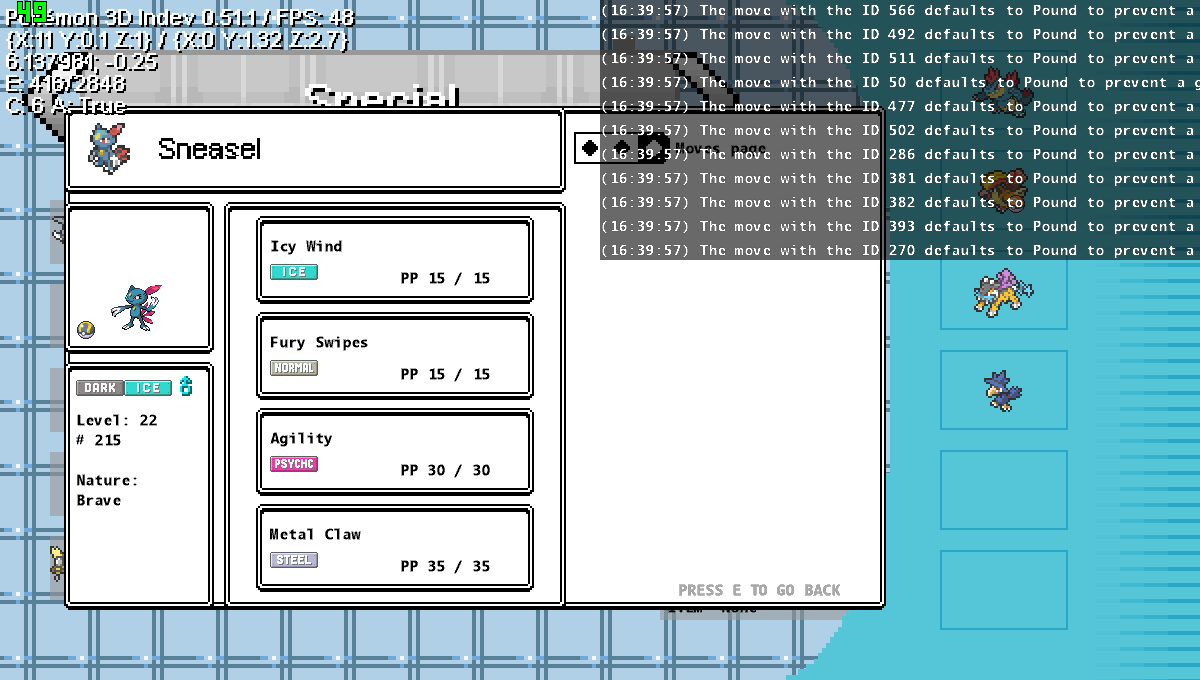
Task: Click the # 215 Pokédex number
Action: click(x=99, y=440)
